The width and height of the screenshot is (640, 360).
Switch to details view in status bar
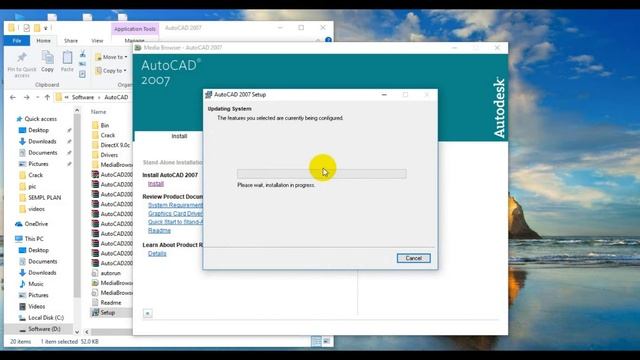pyautogui.click(x=316, y=341)
